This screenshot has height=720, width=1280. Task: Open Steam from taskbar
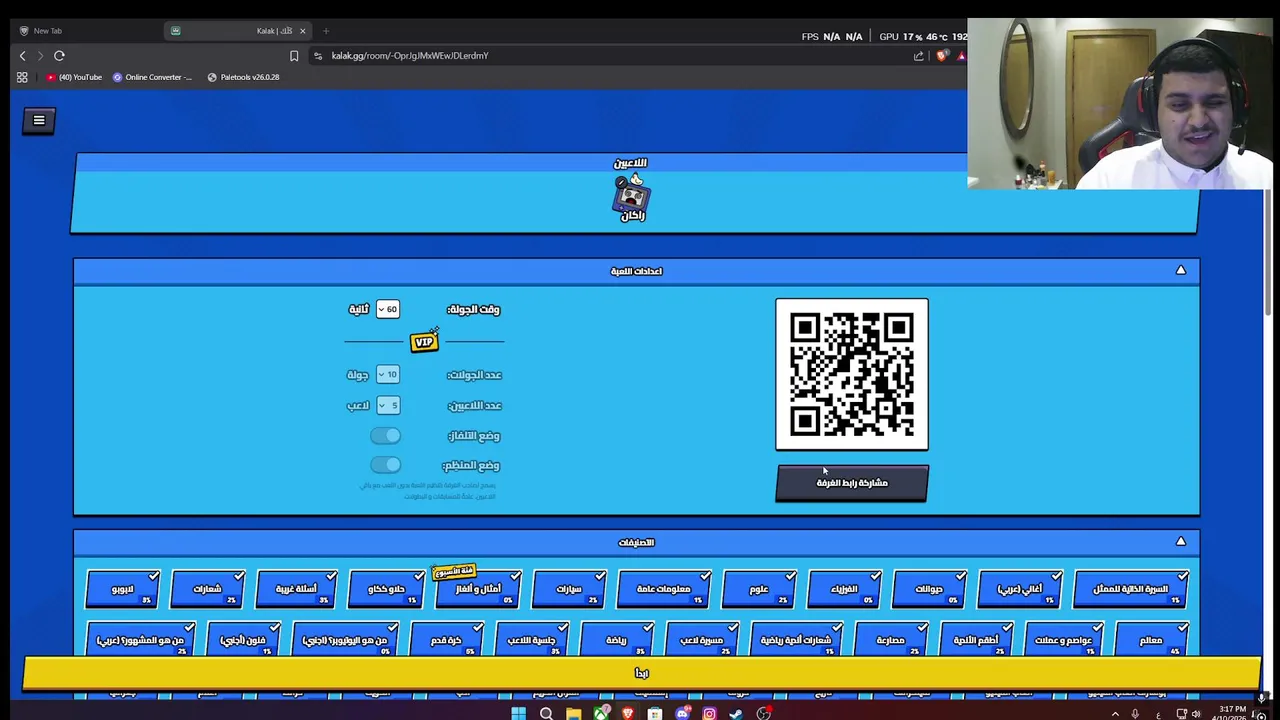coord(736,713)
